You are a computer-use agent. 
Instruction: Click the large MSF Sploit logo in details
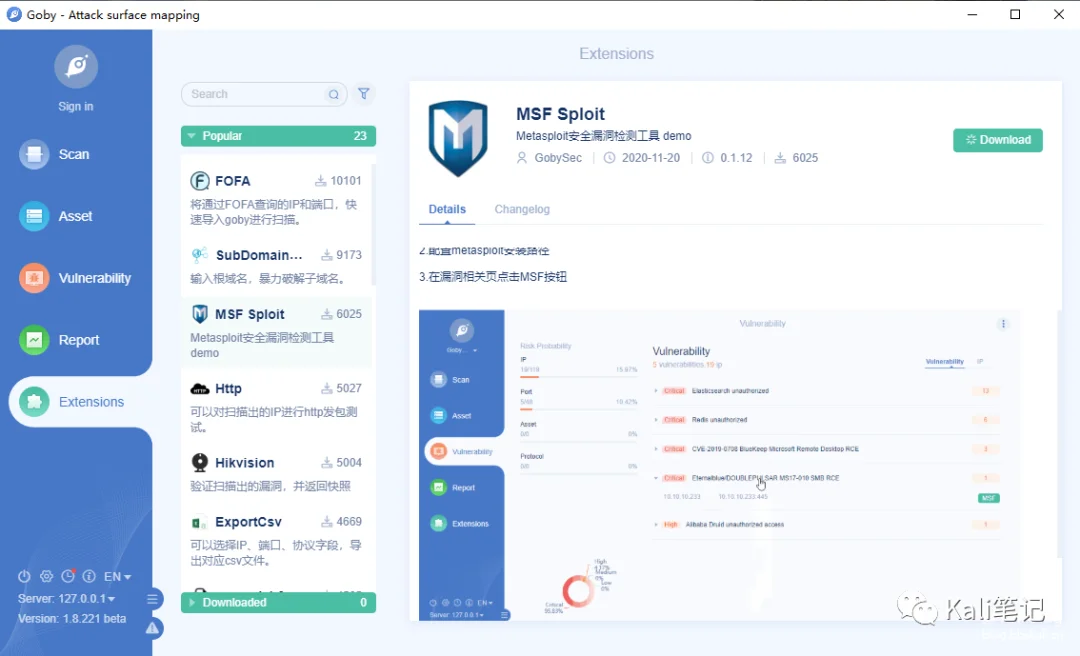458,139
